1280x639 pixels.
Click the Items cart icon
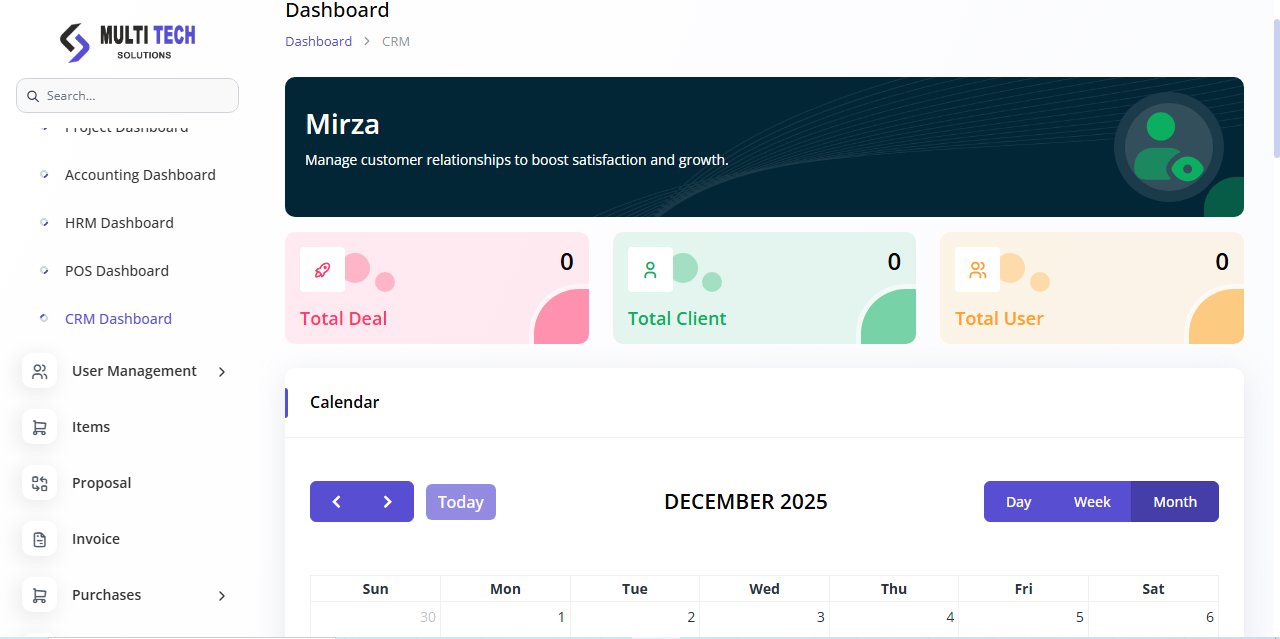pyautogui.click(x=39, y=427)
